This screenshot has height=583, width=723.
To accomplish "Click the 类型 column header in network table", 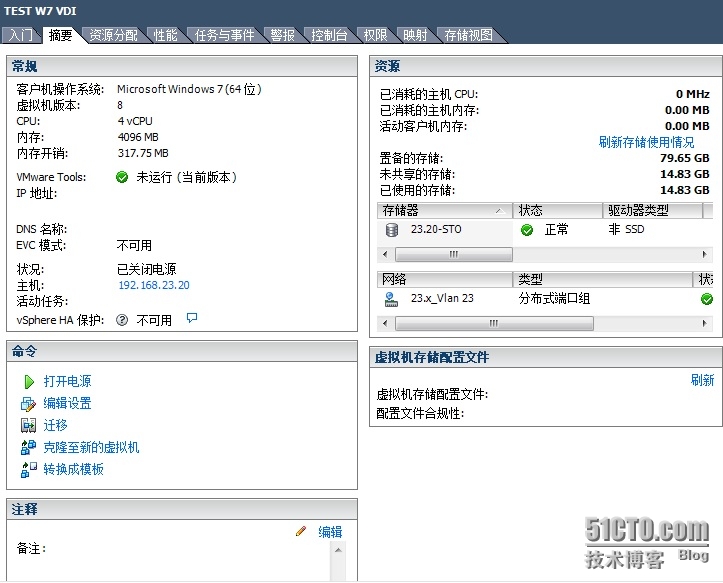I will pos(603,280).
